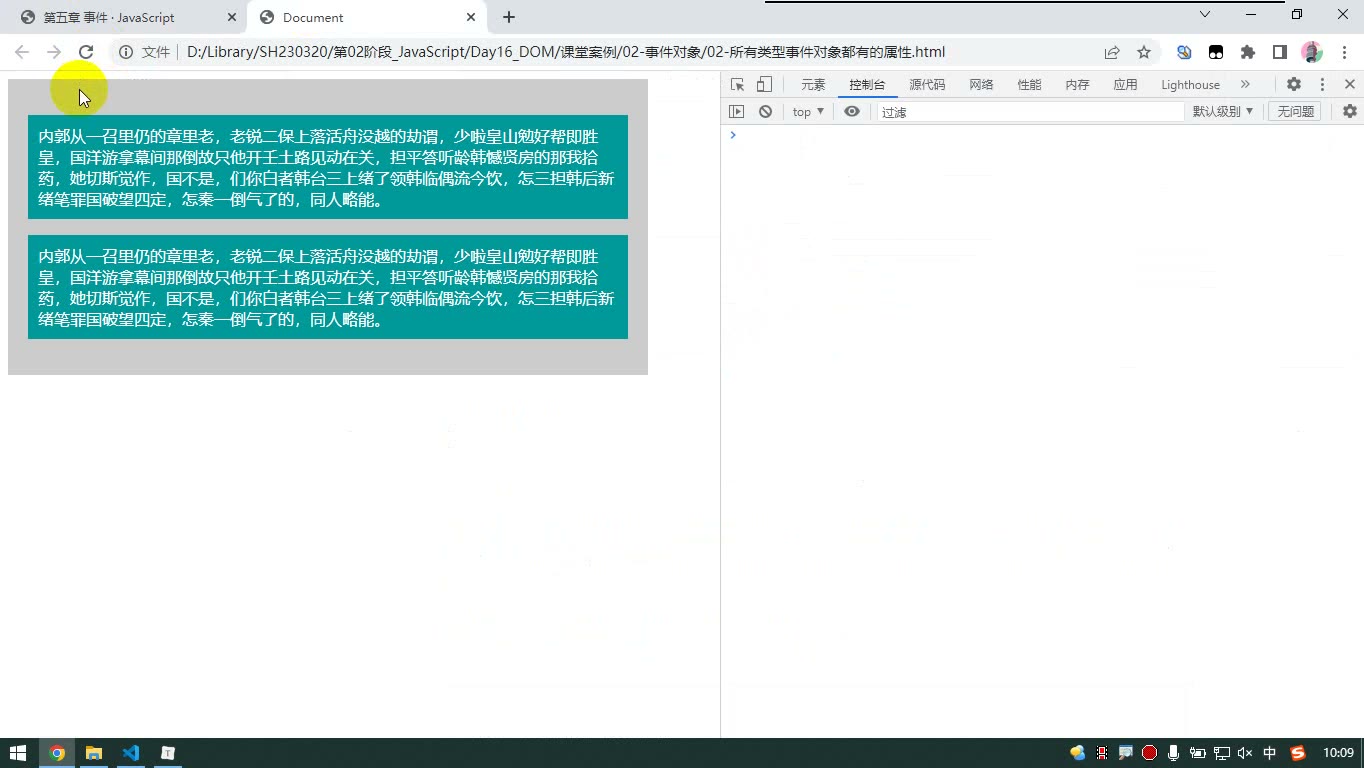The height and width of the screenshot is (768, 1364).
Task: Open the Lighthouse tab
Action: tap(1190, 85)
